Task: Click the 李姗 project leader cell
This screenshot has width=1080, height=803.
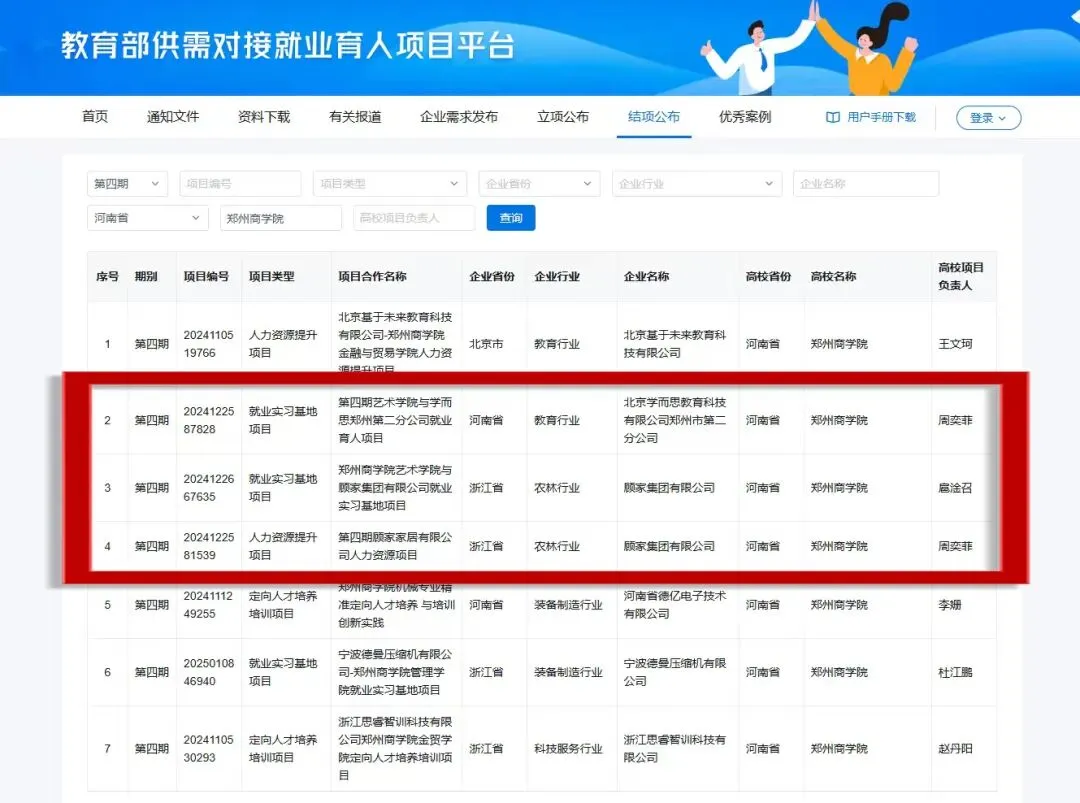Action: (x=949, y=605)
